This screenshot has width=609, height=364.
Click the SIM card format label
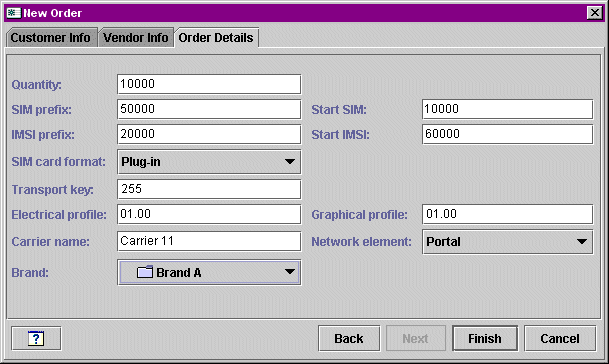pos(58,162)
